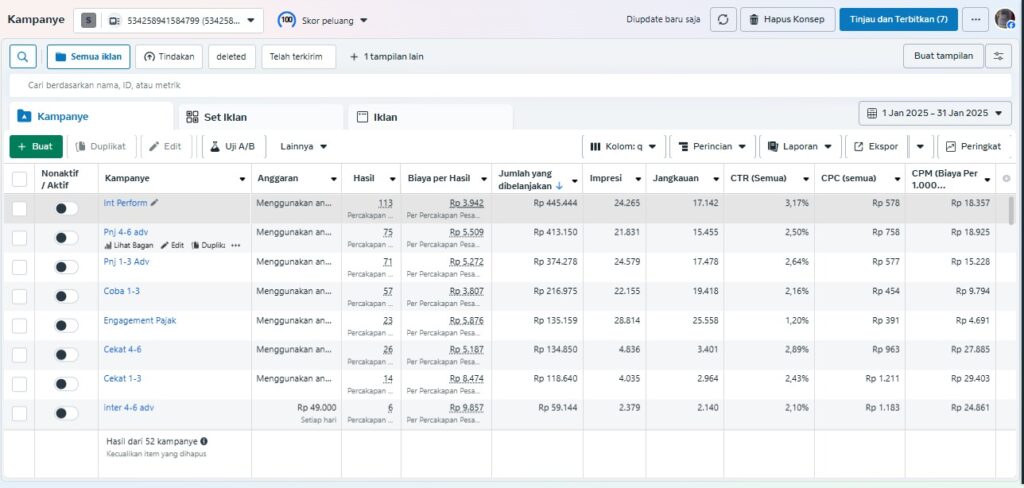Screen dimensions: 1024x488
Task: Open the Perincian breakdown dropdown
Action: click(711, 146)
